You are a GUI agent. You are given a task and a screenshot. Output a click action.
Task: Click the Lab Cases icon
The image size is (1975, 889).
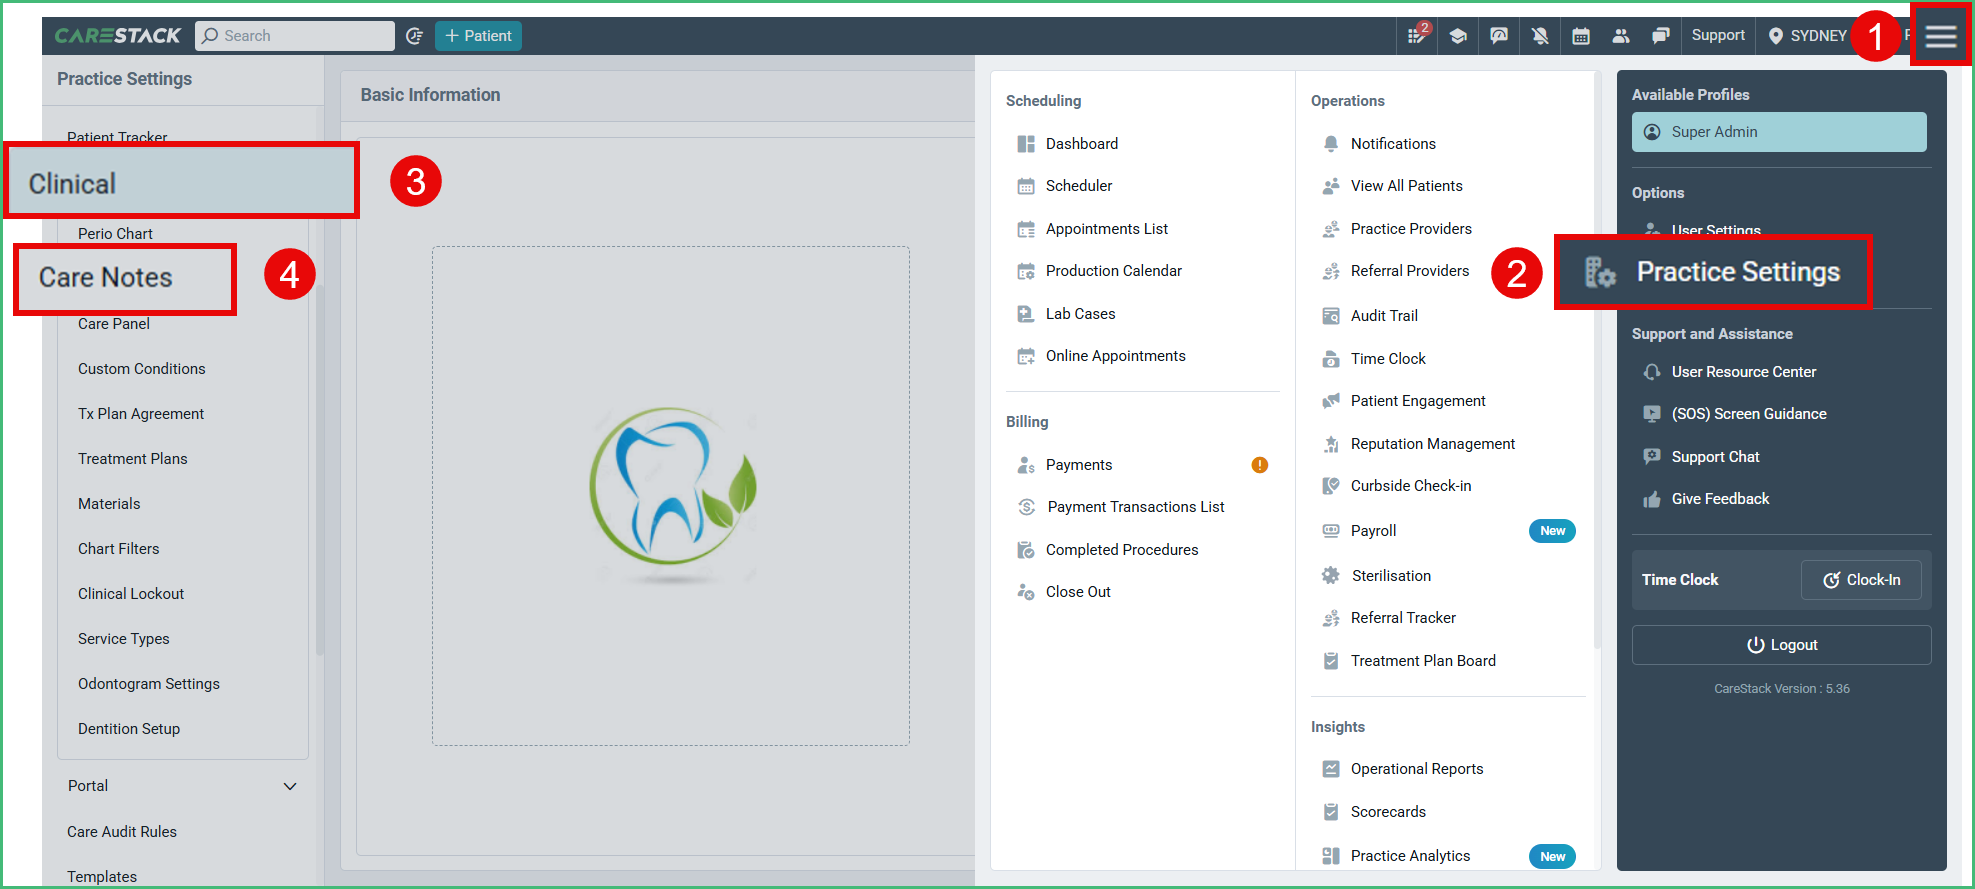1026,314
